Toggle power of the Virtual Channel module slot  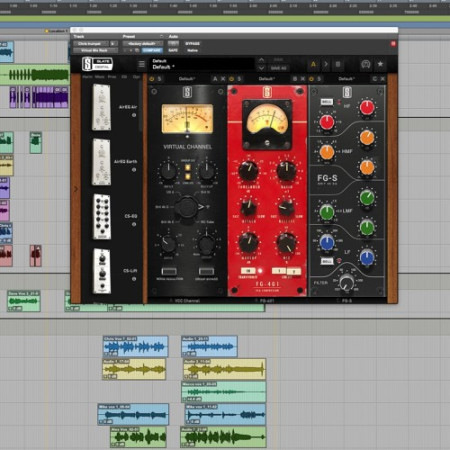[152, 79]
